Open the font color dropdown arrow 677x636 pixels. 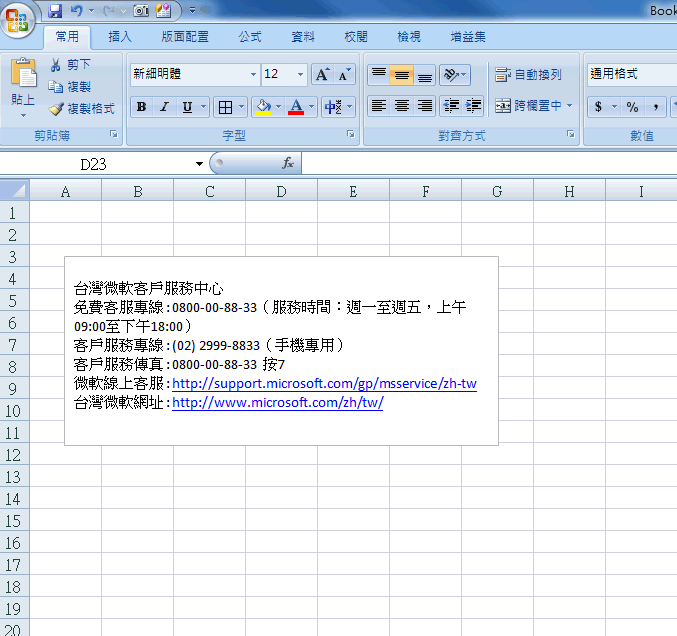pos(311,107)
